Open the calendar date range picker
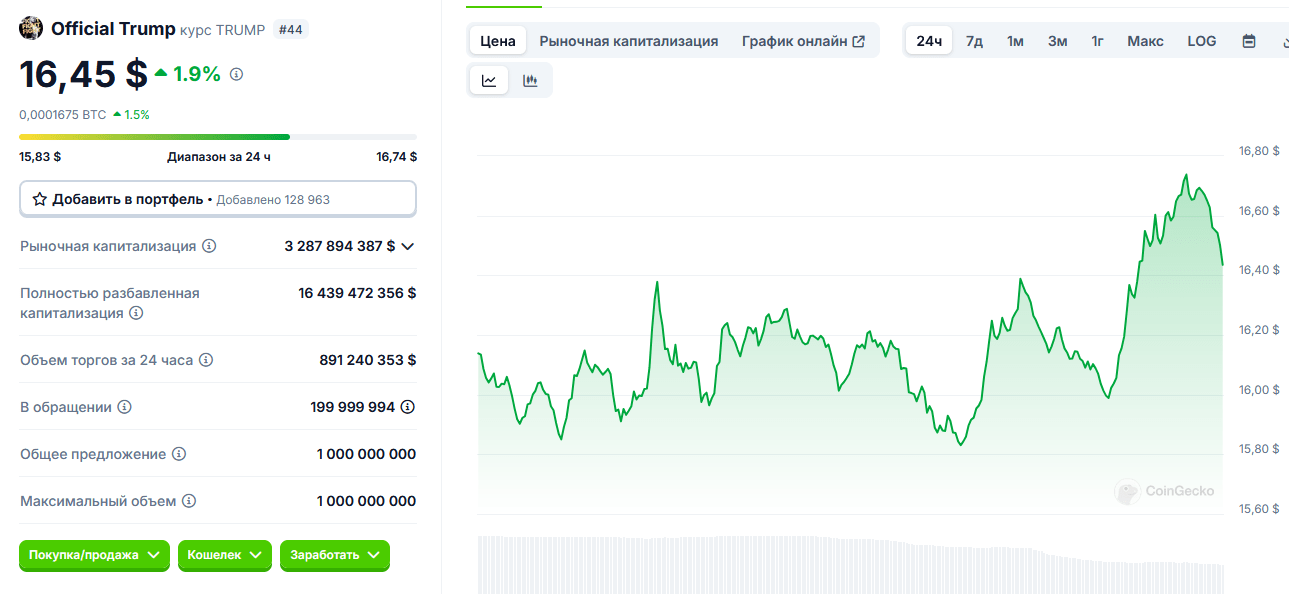This screenshot has width=1304, height=594. (1249, 41)
